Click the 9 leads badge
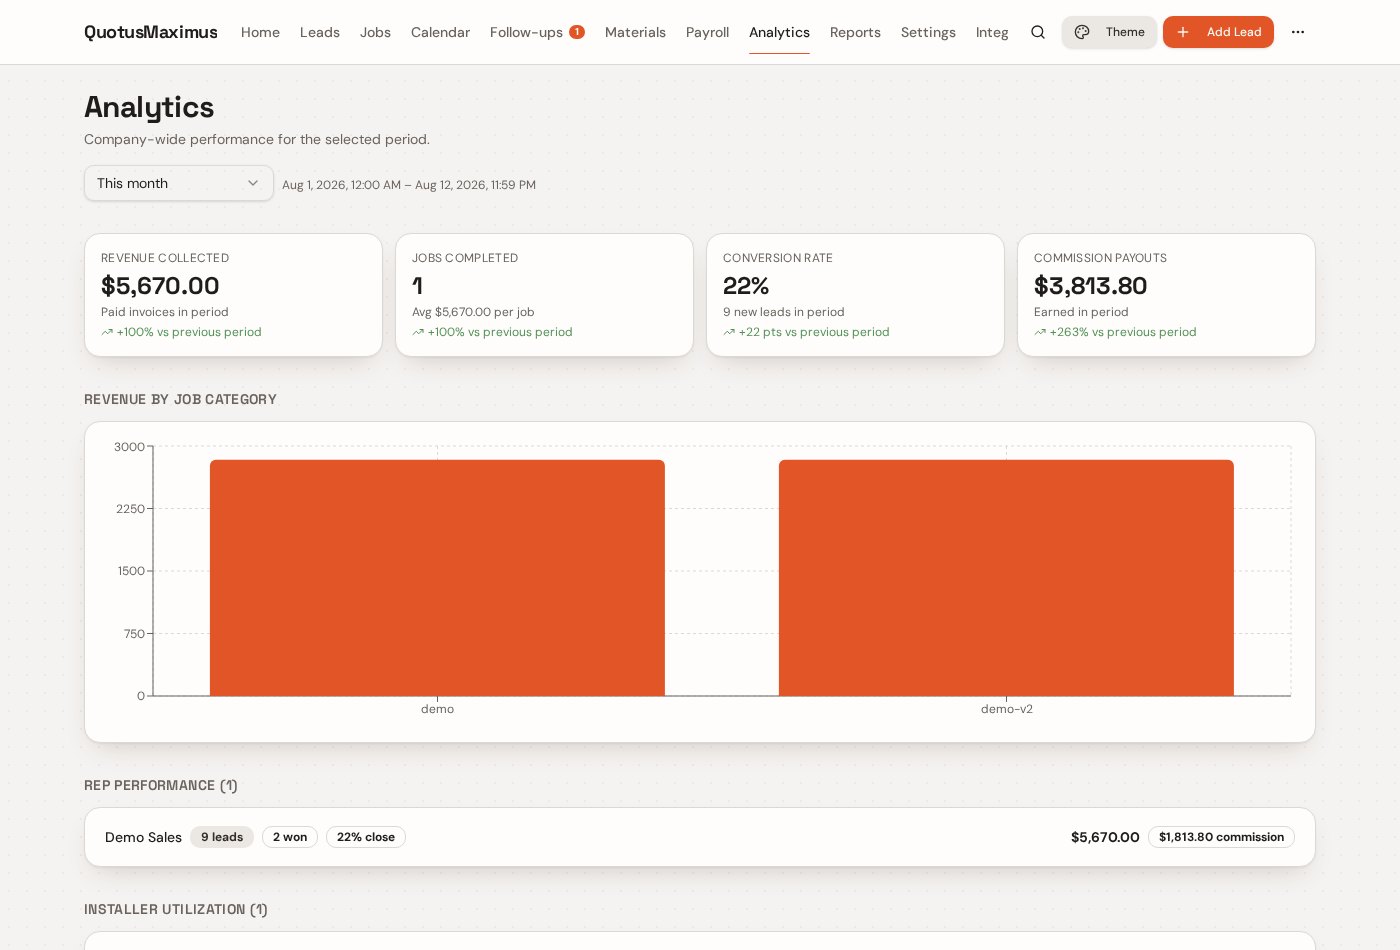Image resolution: width=1400 pixels, height=950 pixels. coord(222,837)
